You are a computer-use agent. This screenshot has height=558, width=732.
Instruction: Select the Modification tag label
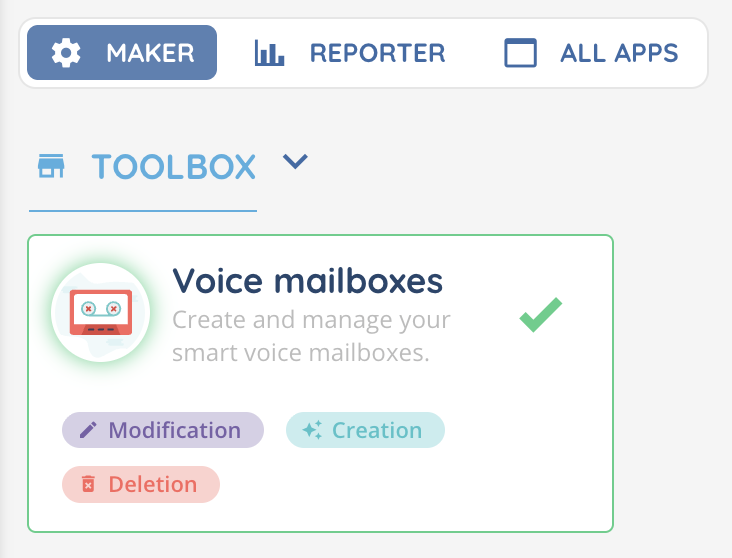[x=174, y=430]
